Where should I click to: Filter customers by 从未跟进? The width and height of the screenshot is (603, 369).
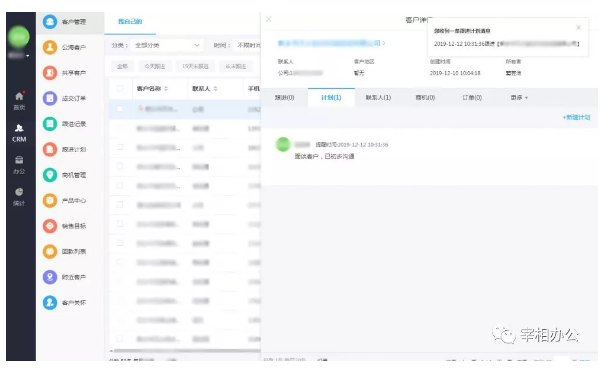click(236, 66)
